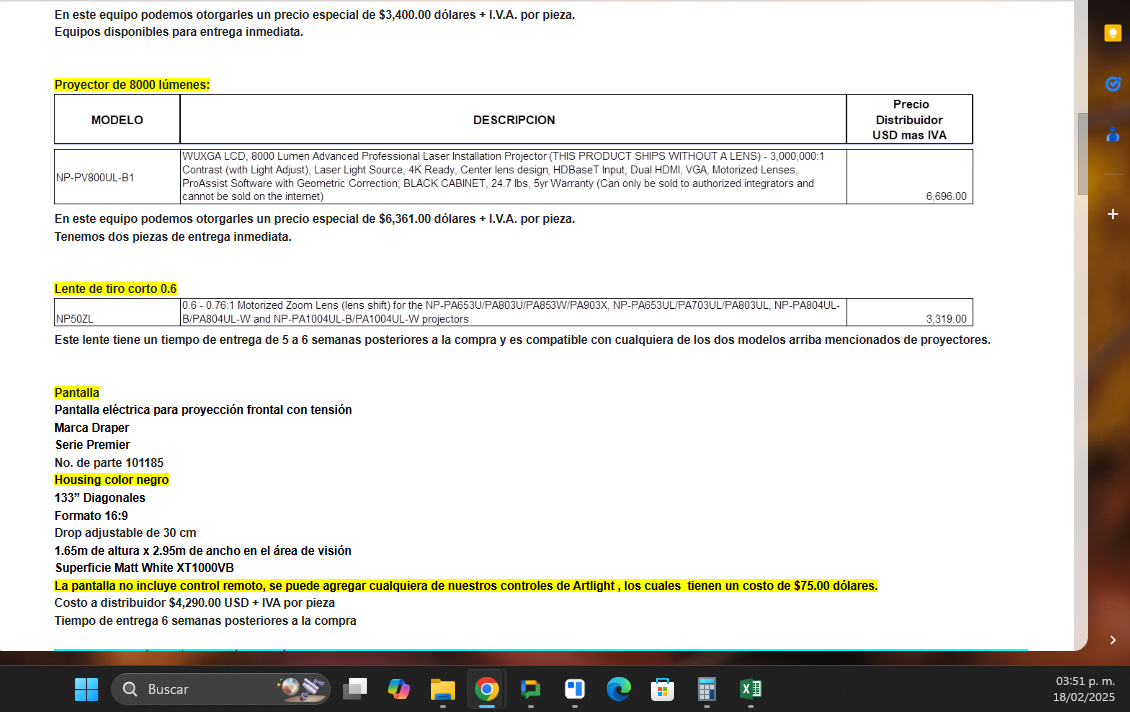The height and width of the screenshot is (712, 1130).
Task: Click the 'Lente de tiro corto 0.6' heading
Action: pyautogui.click(x=115, y=288)
